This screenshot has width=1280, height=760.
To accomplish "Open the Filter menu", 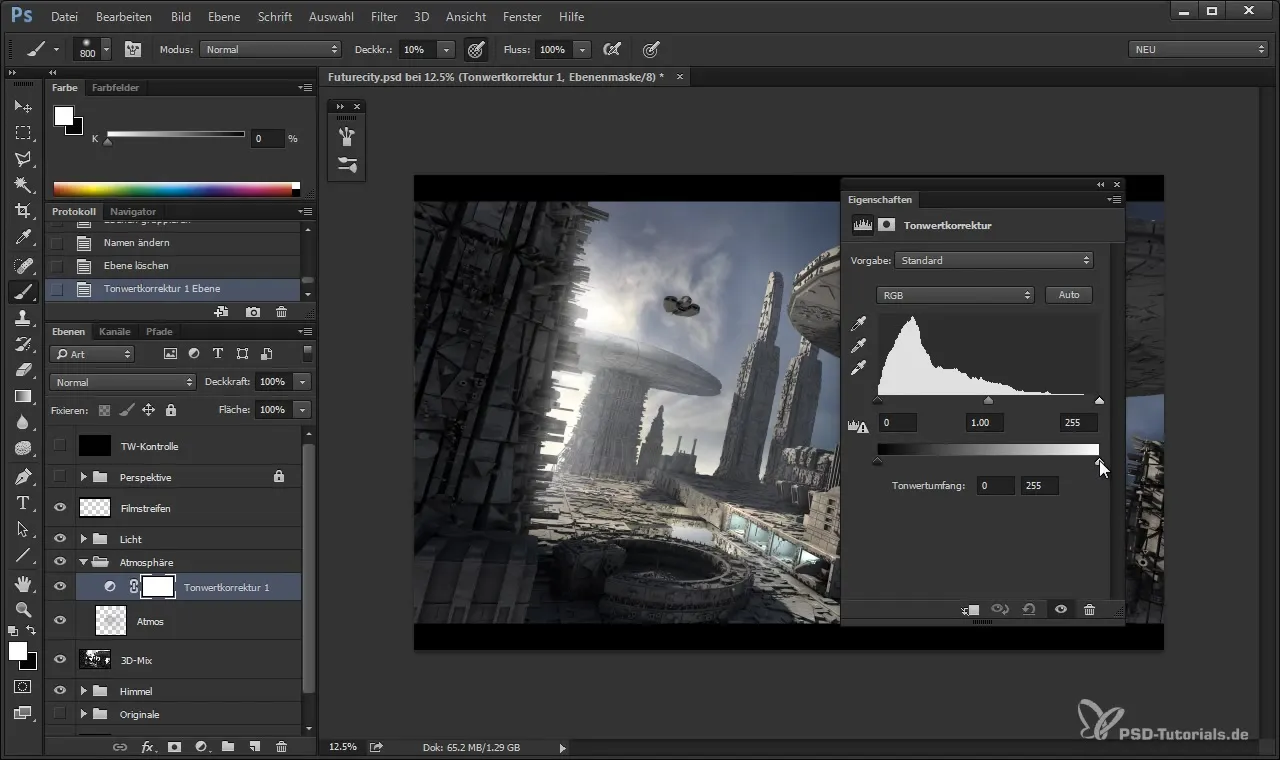I will click(384, 17).
